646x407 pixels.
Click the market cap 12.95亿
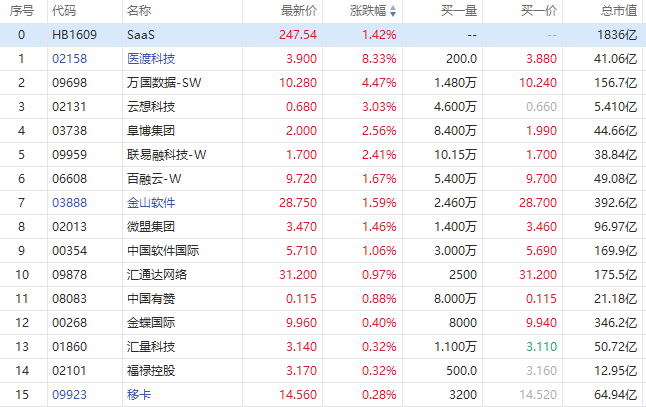pos(616,370)
